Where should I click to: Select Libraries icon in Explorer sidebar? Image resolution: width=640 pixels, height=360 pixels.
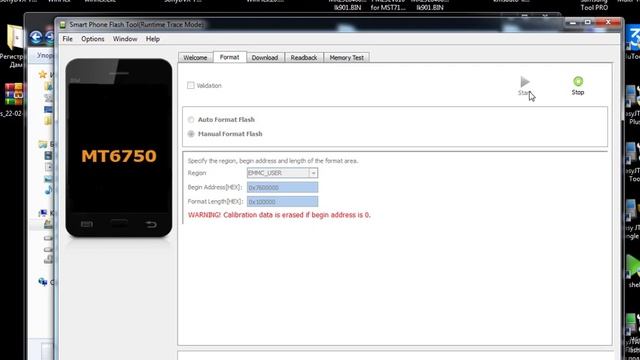43,144
